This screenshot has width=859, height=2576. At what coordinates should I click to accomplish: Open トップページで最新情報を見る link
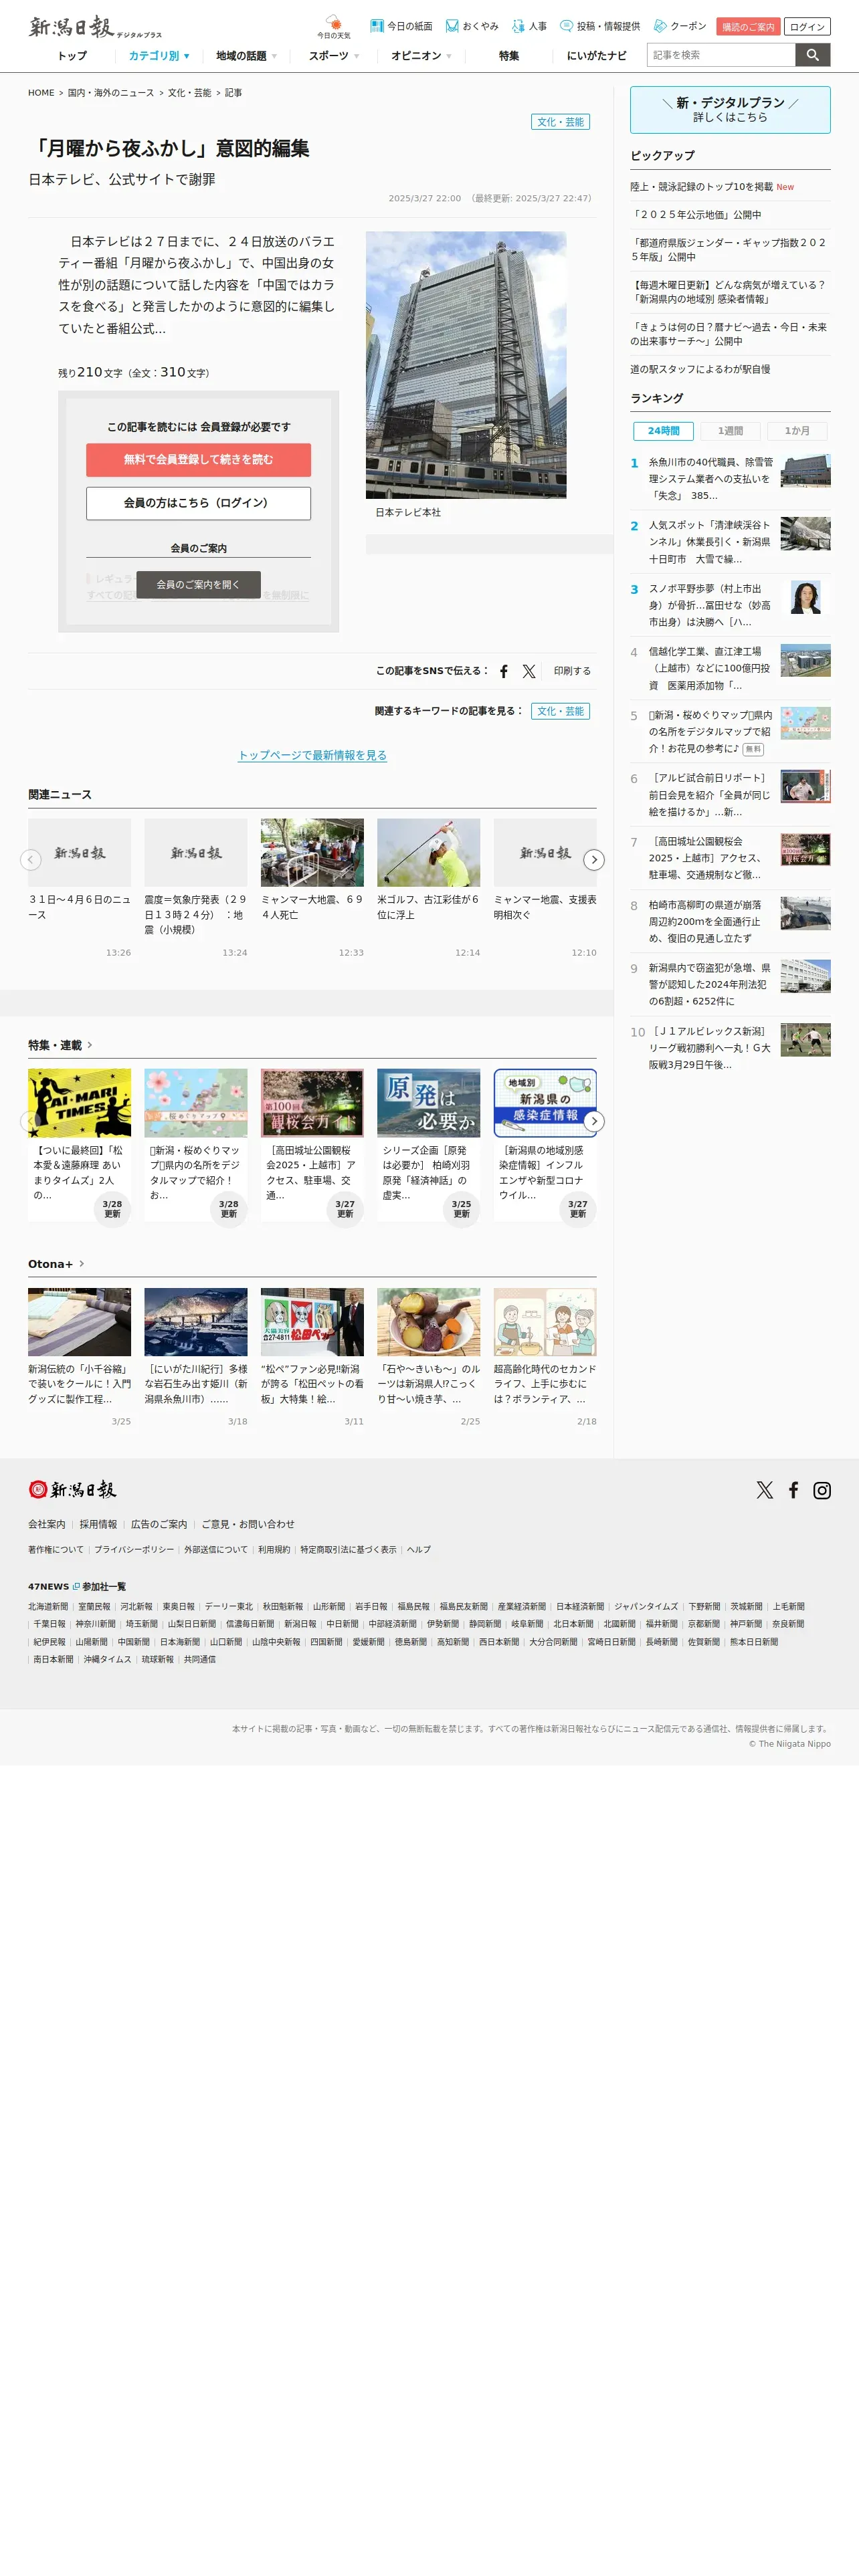pos(312,755)
